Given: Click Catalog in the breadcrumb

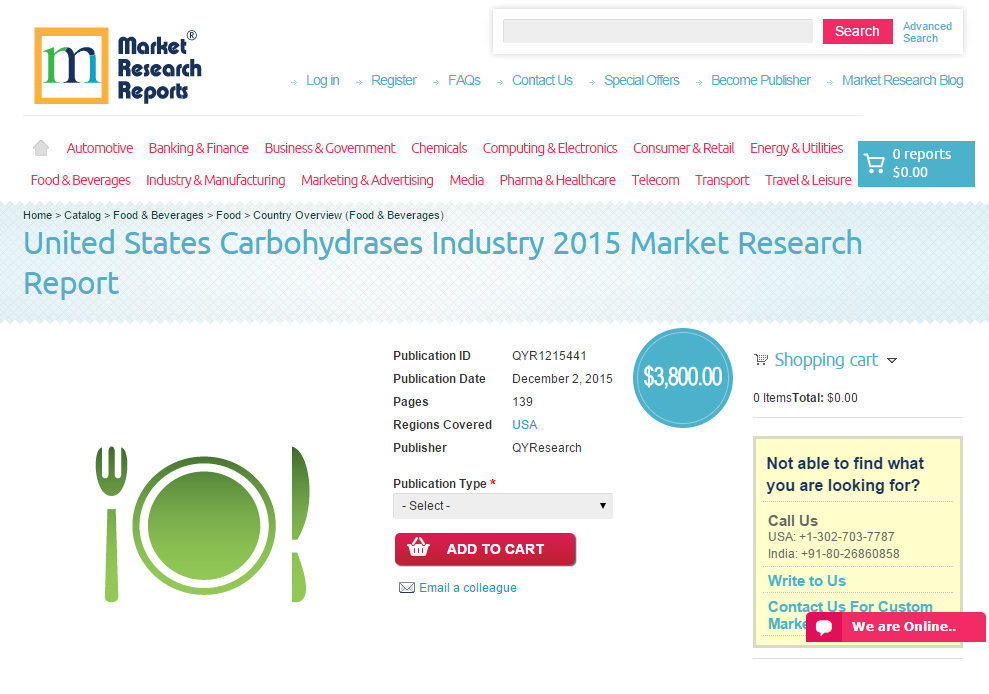Looking at the screenshot, I should tap(83, 215).
